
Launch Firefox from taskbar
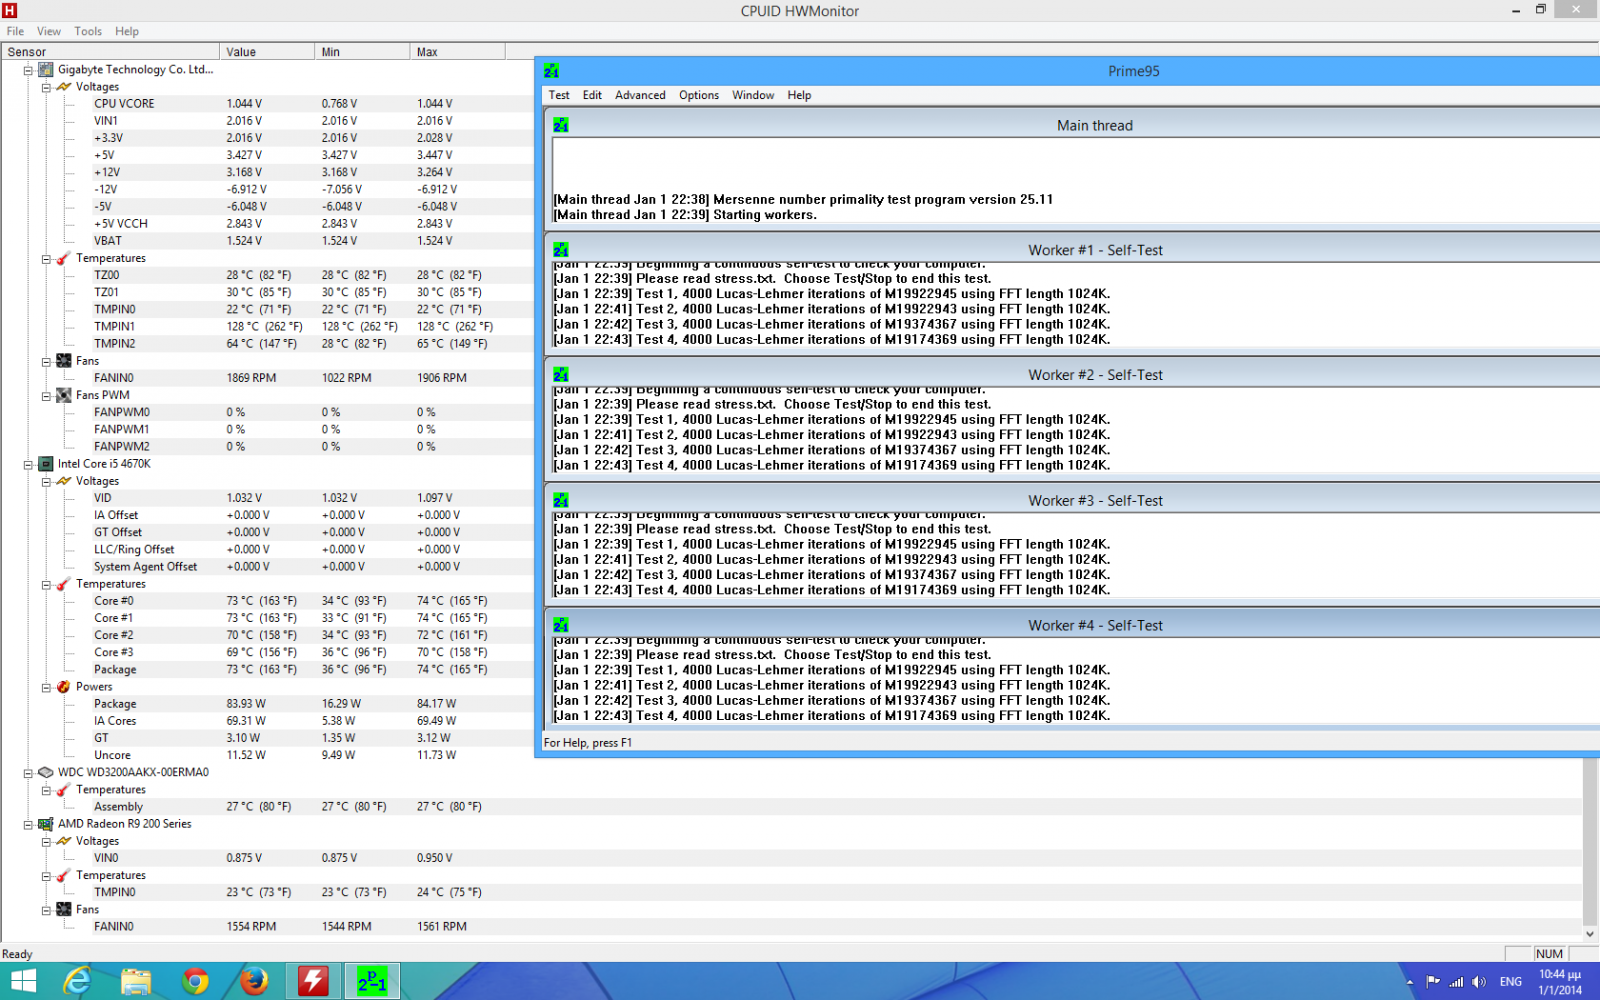(254, 981)
